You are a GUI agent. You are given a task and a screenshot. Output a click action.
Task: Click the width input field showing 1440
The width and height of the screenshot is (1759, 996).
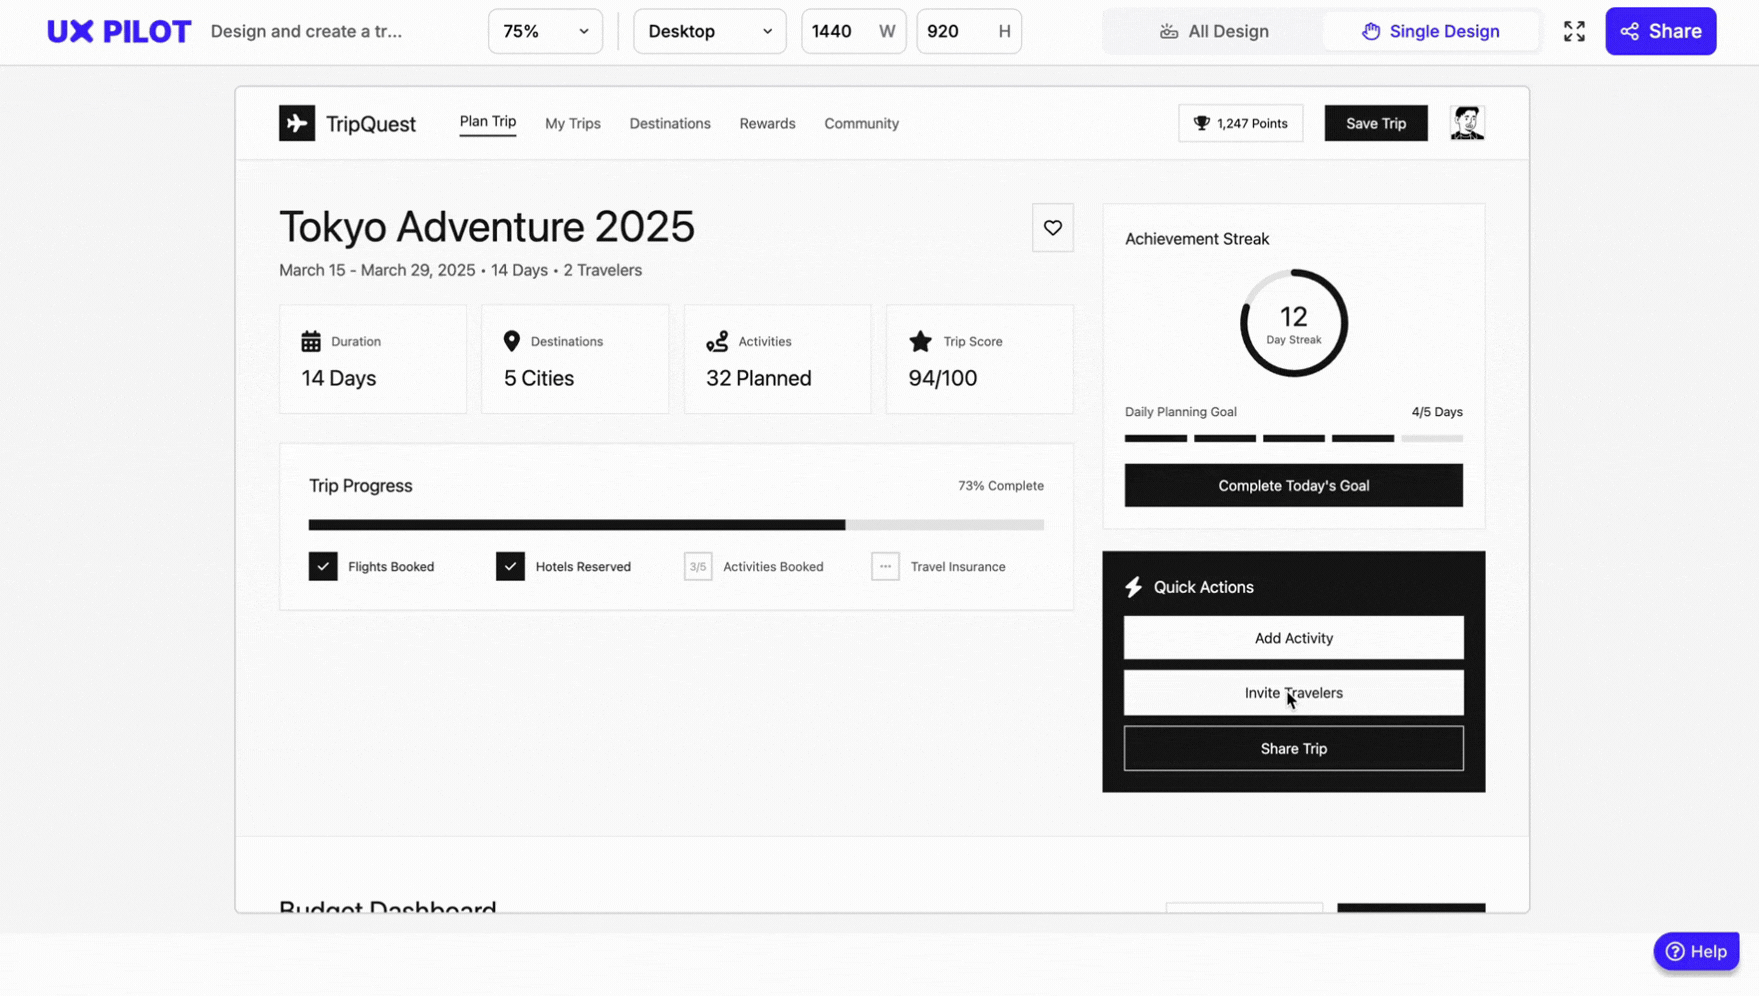[x=835, y=31]
